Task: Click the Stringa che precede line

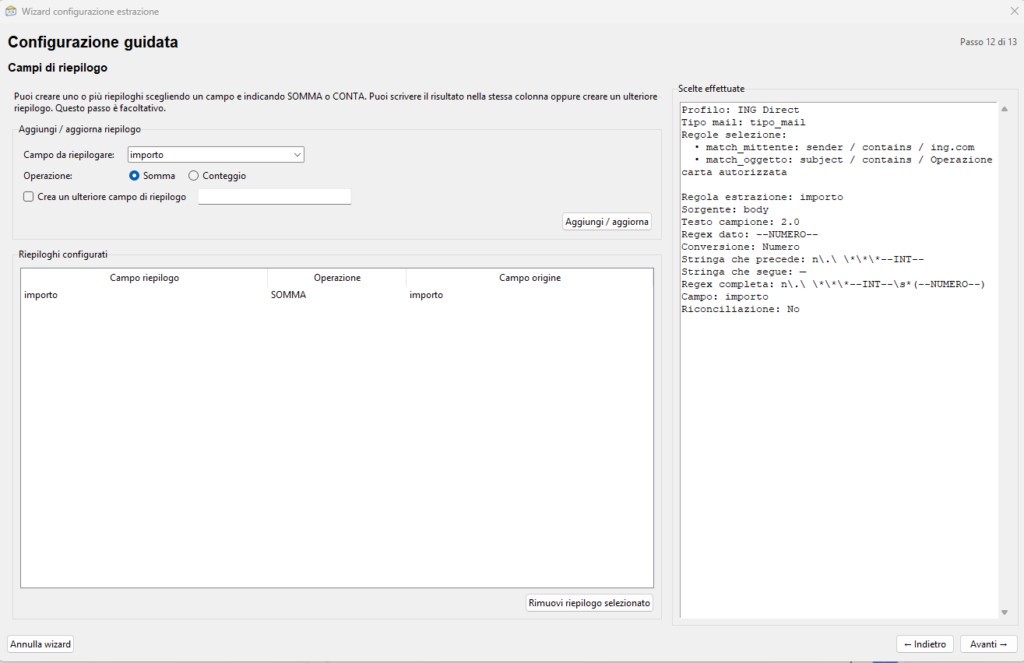Action: 803,259
